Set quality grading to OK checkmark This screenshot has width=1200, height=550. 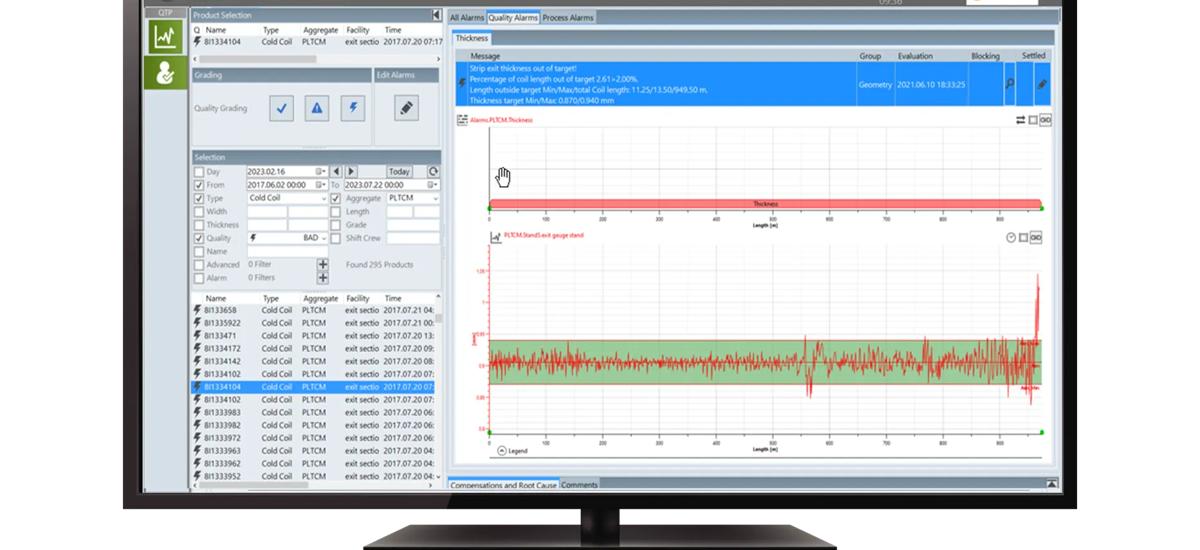(283, 109)
